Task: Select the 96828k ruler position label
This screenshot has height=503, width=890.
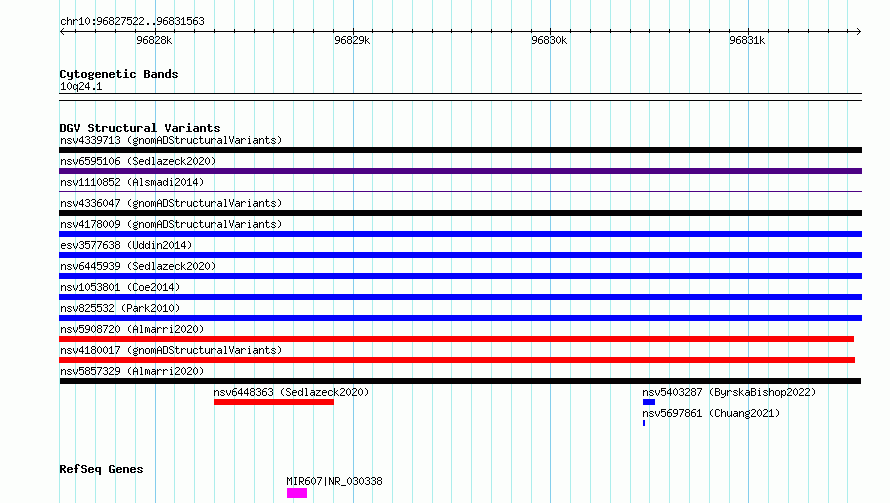Action: [x=154, y=40]
